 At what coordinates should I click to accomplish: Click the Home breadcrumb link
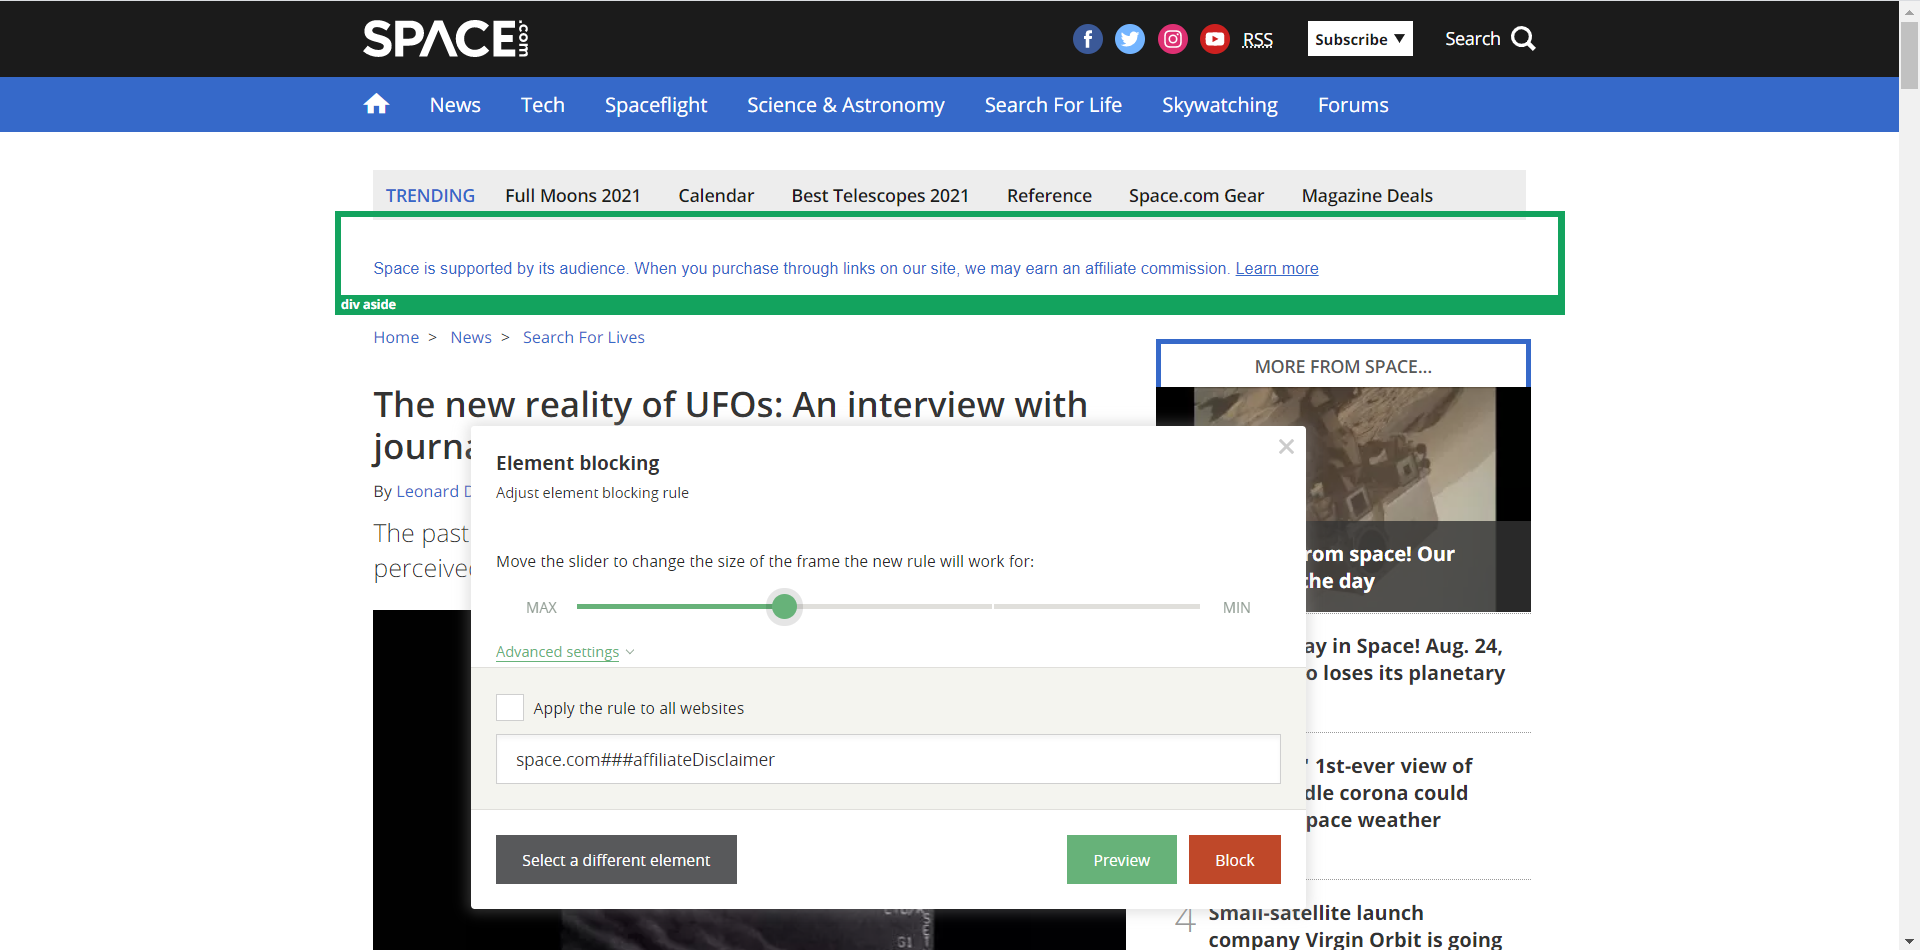tap(396, 338)
